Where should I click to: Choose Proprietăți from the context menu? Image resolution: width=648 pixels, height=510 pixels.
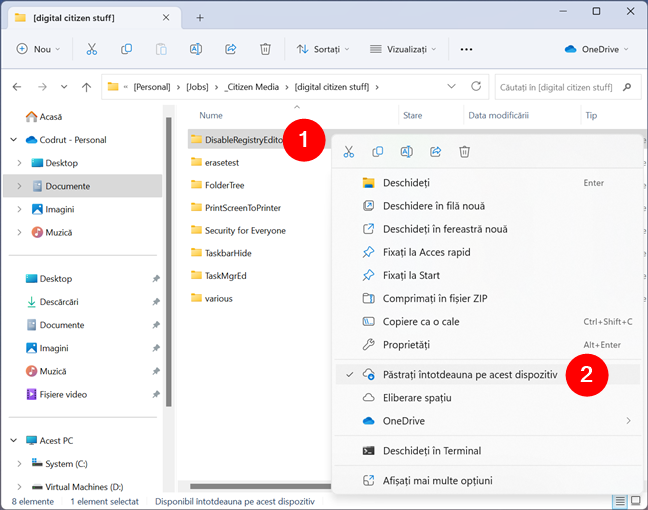click(x=488, y=345)
